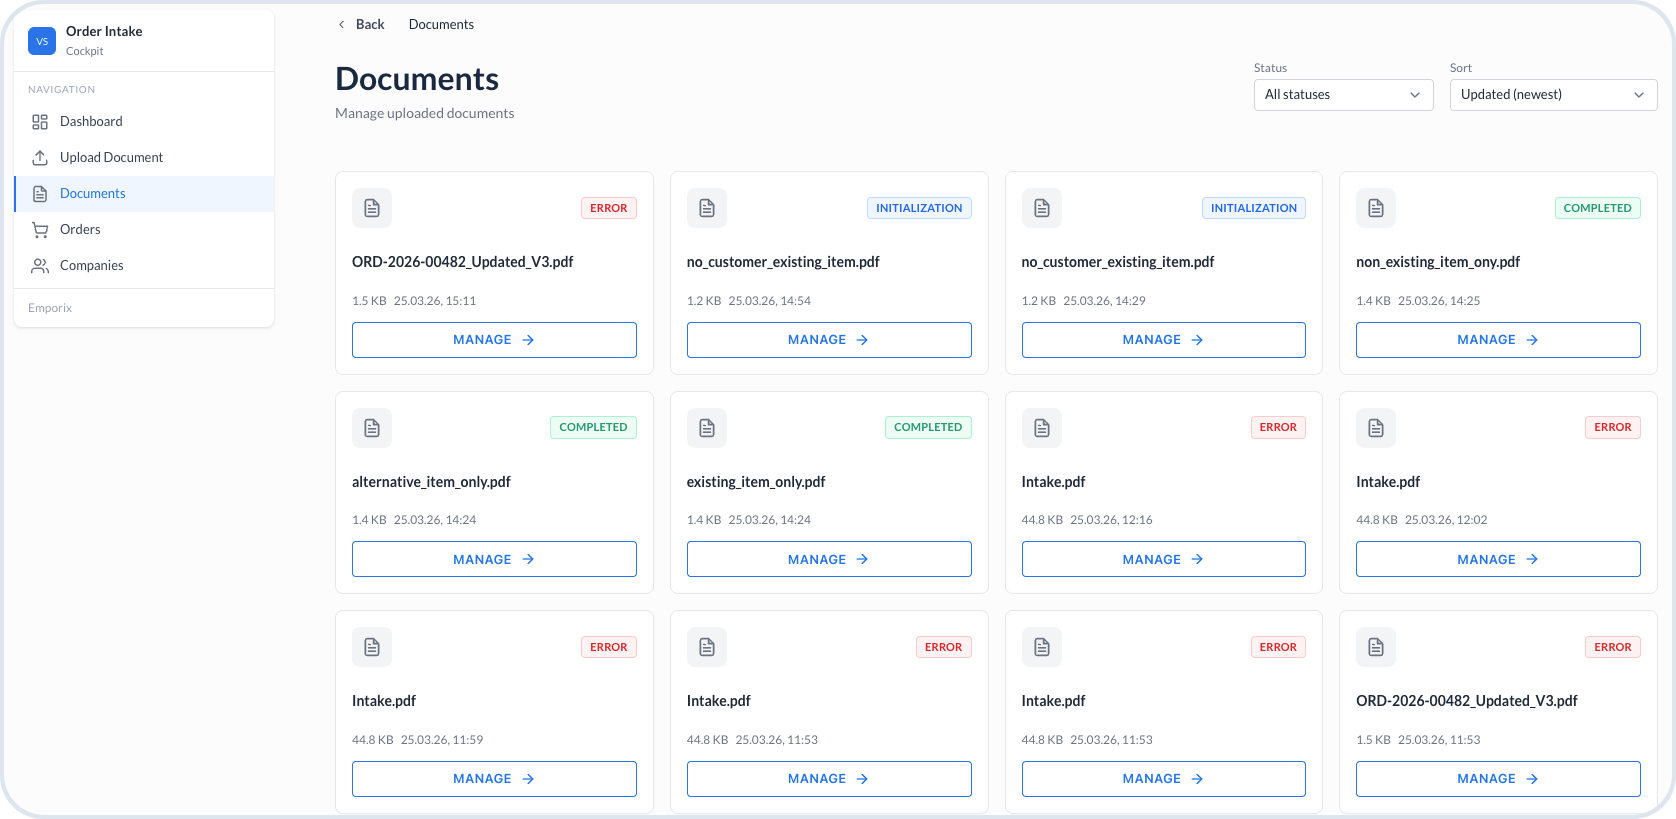Click ERROR badge on Intake.pdf 12:16
Screen dimensions: 1676x819
1278,427
